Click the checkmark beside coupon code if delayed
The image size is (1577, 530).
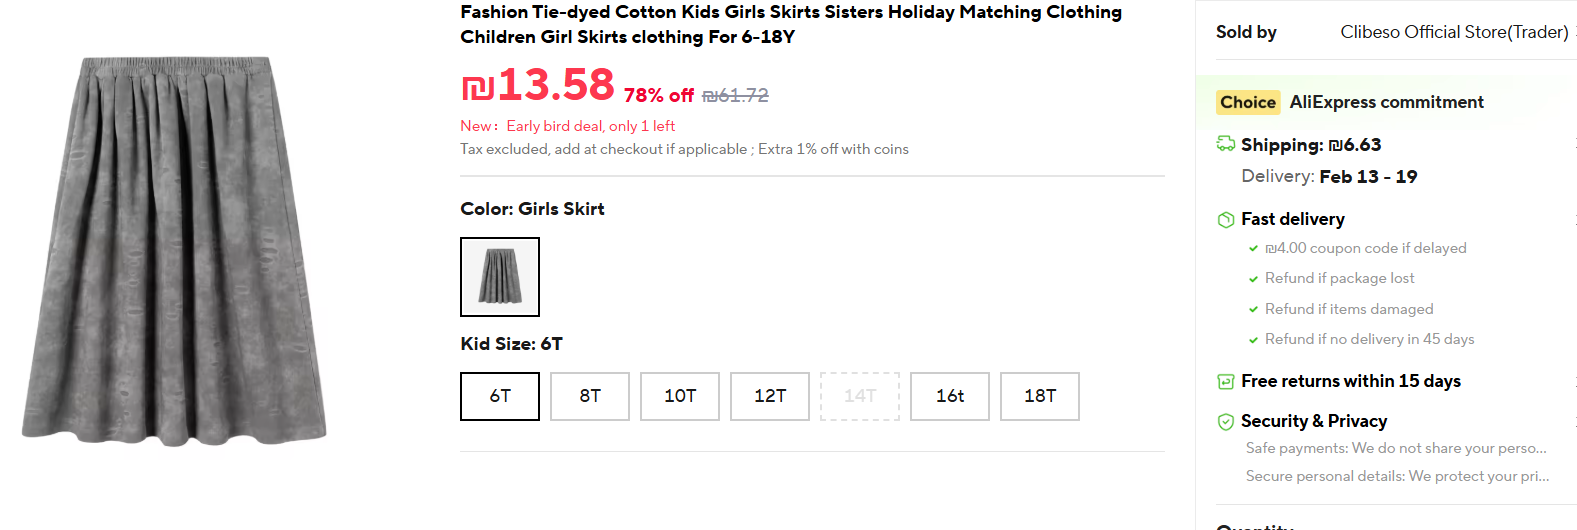pos(1253,248)
